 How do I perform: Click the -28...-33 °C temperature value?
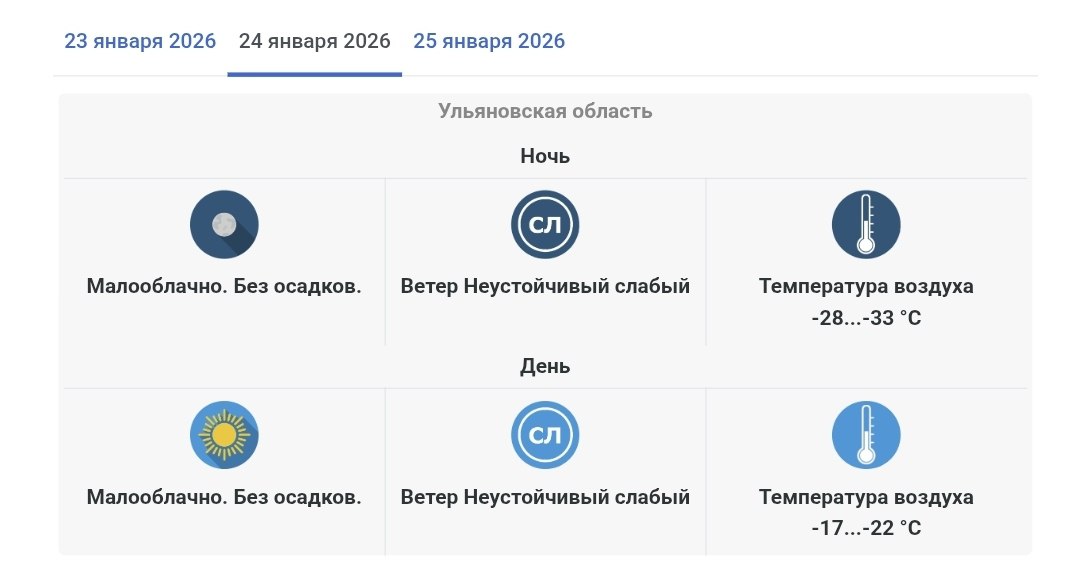coord(866,318)
